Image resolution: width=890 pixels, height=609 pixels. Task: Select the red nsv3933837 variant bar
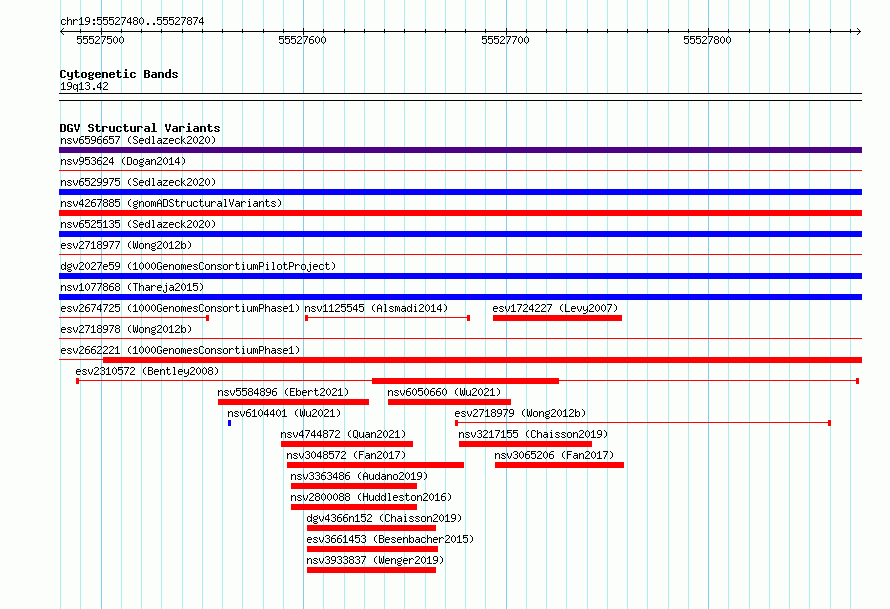[x=371, y=570]
